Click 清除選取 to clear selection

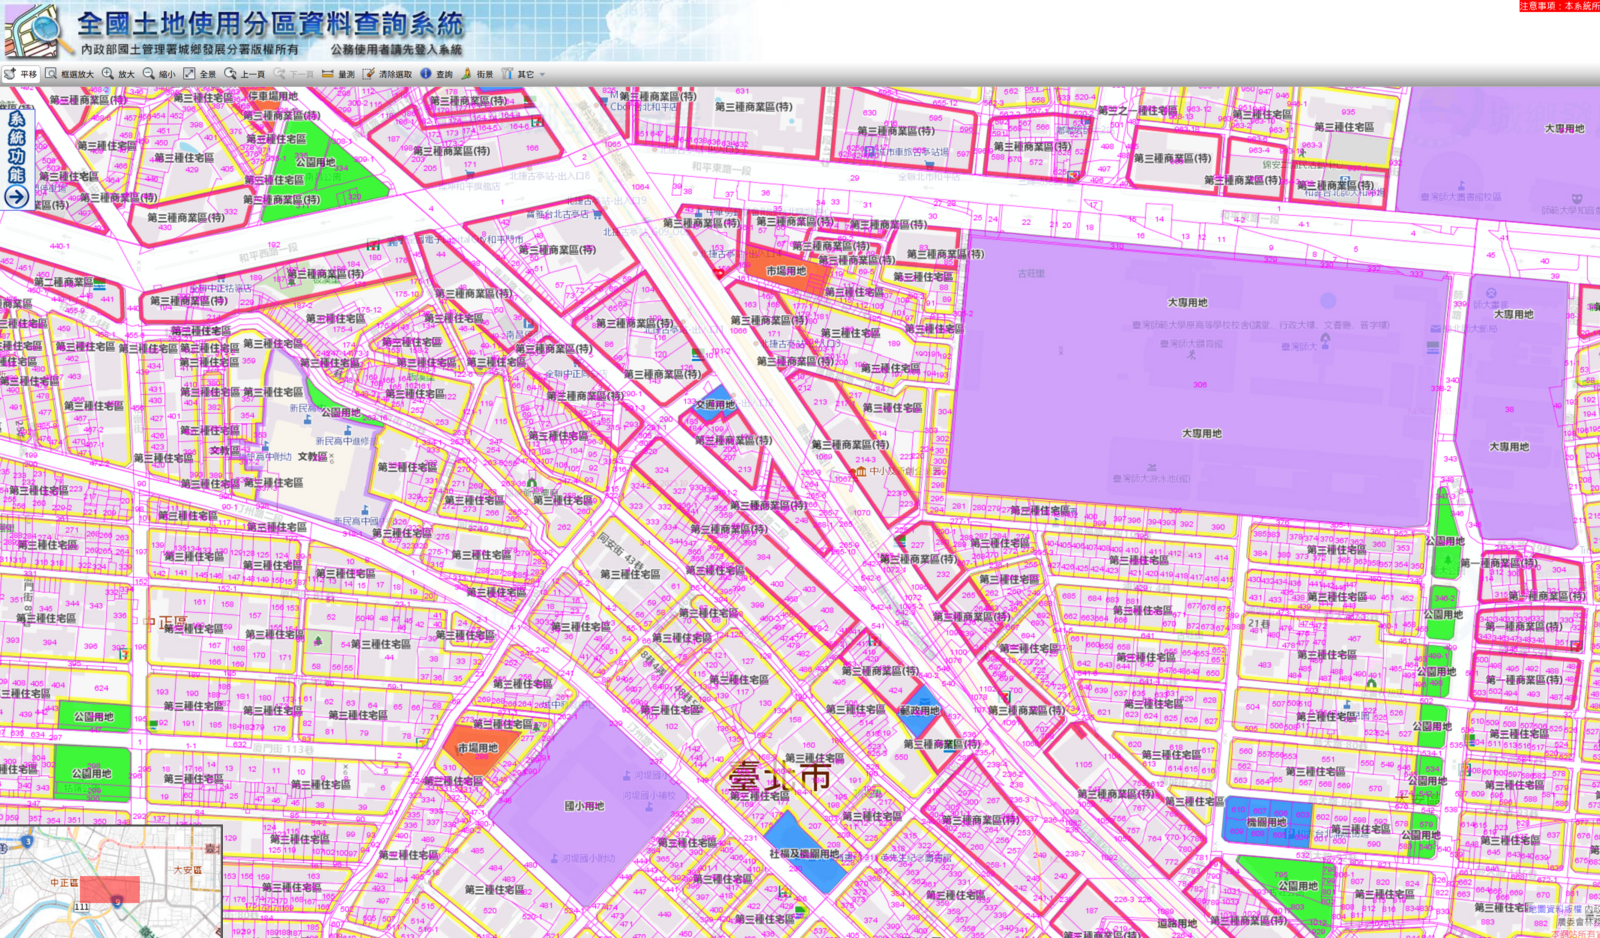[x=387, y=74]
